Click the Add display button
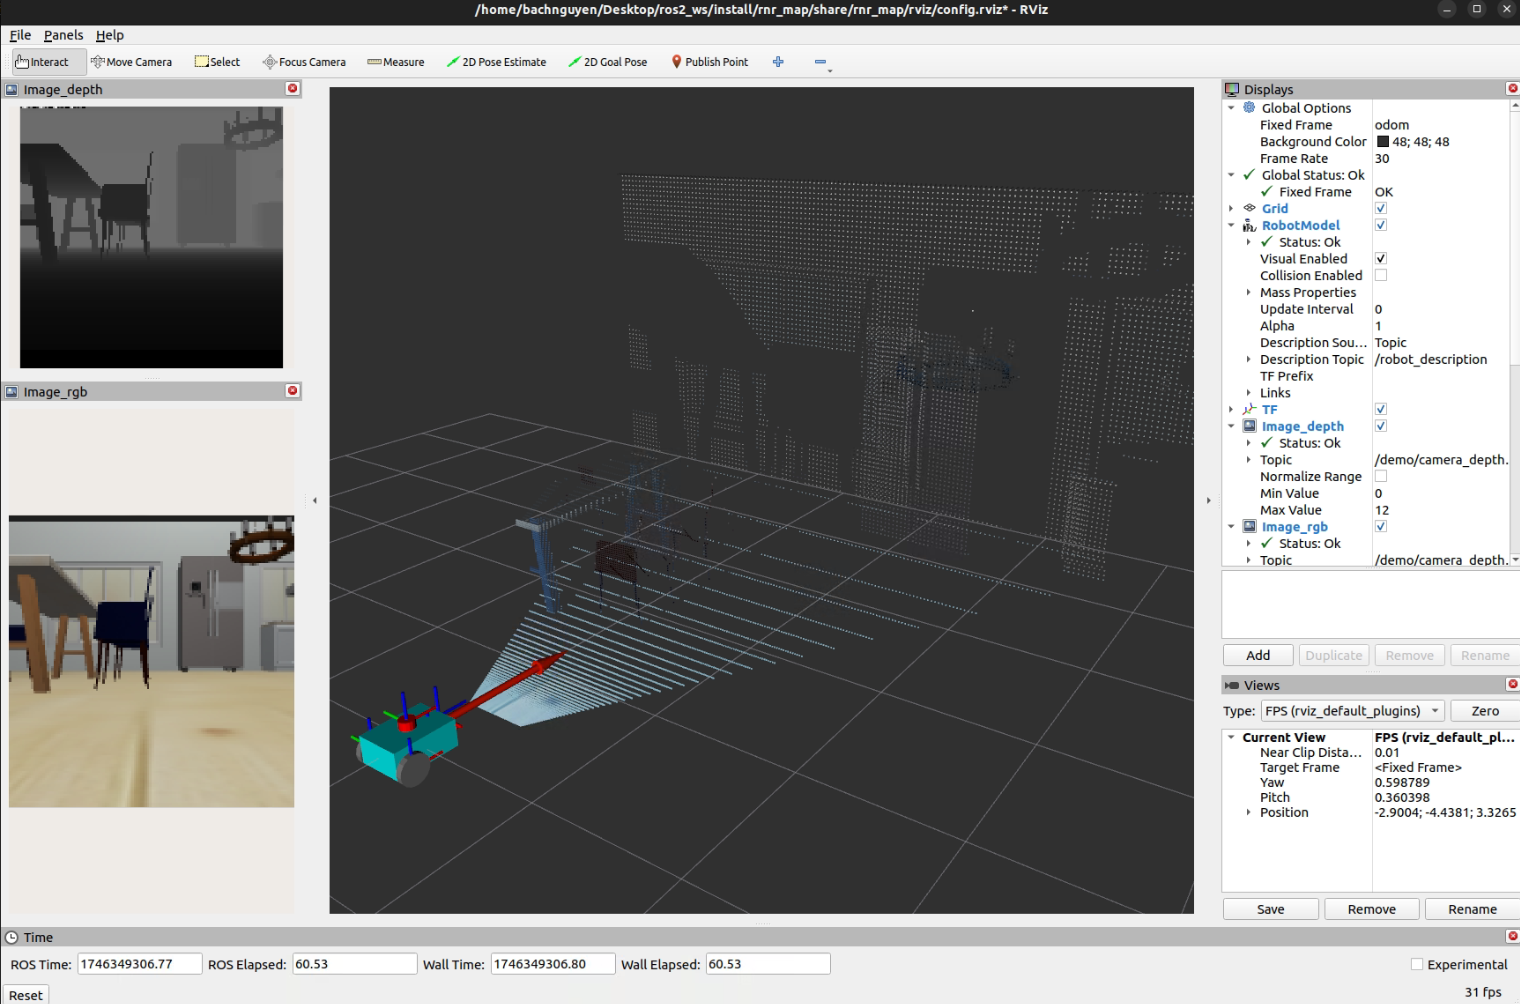This screenshot has height=1004, width=1520. [1258, 656]
